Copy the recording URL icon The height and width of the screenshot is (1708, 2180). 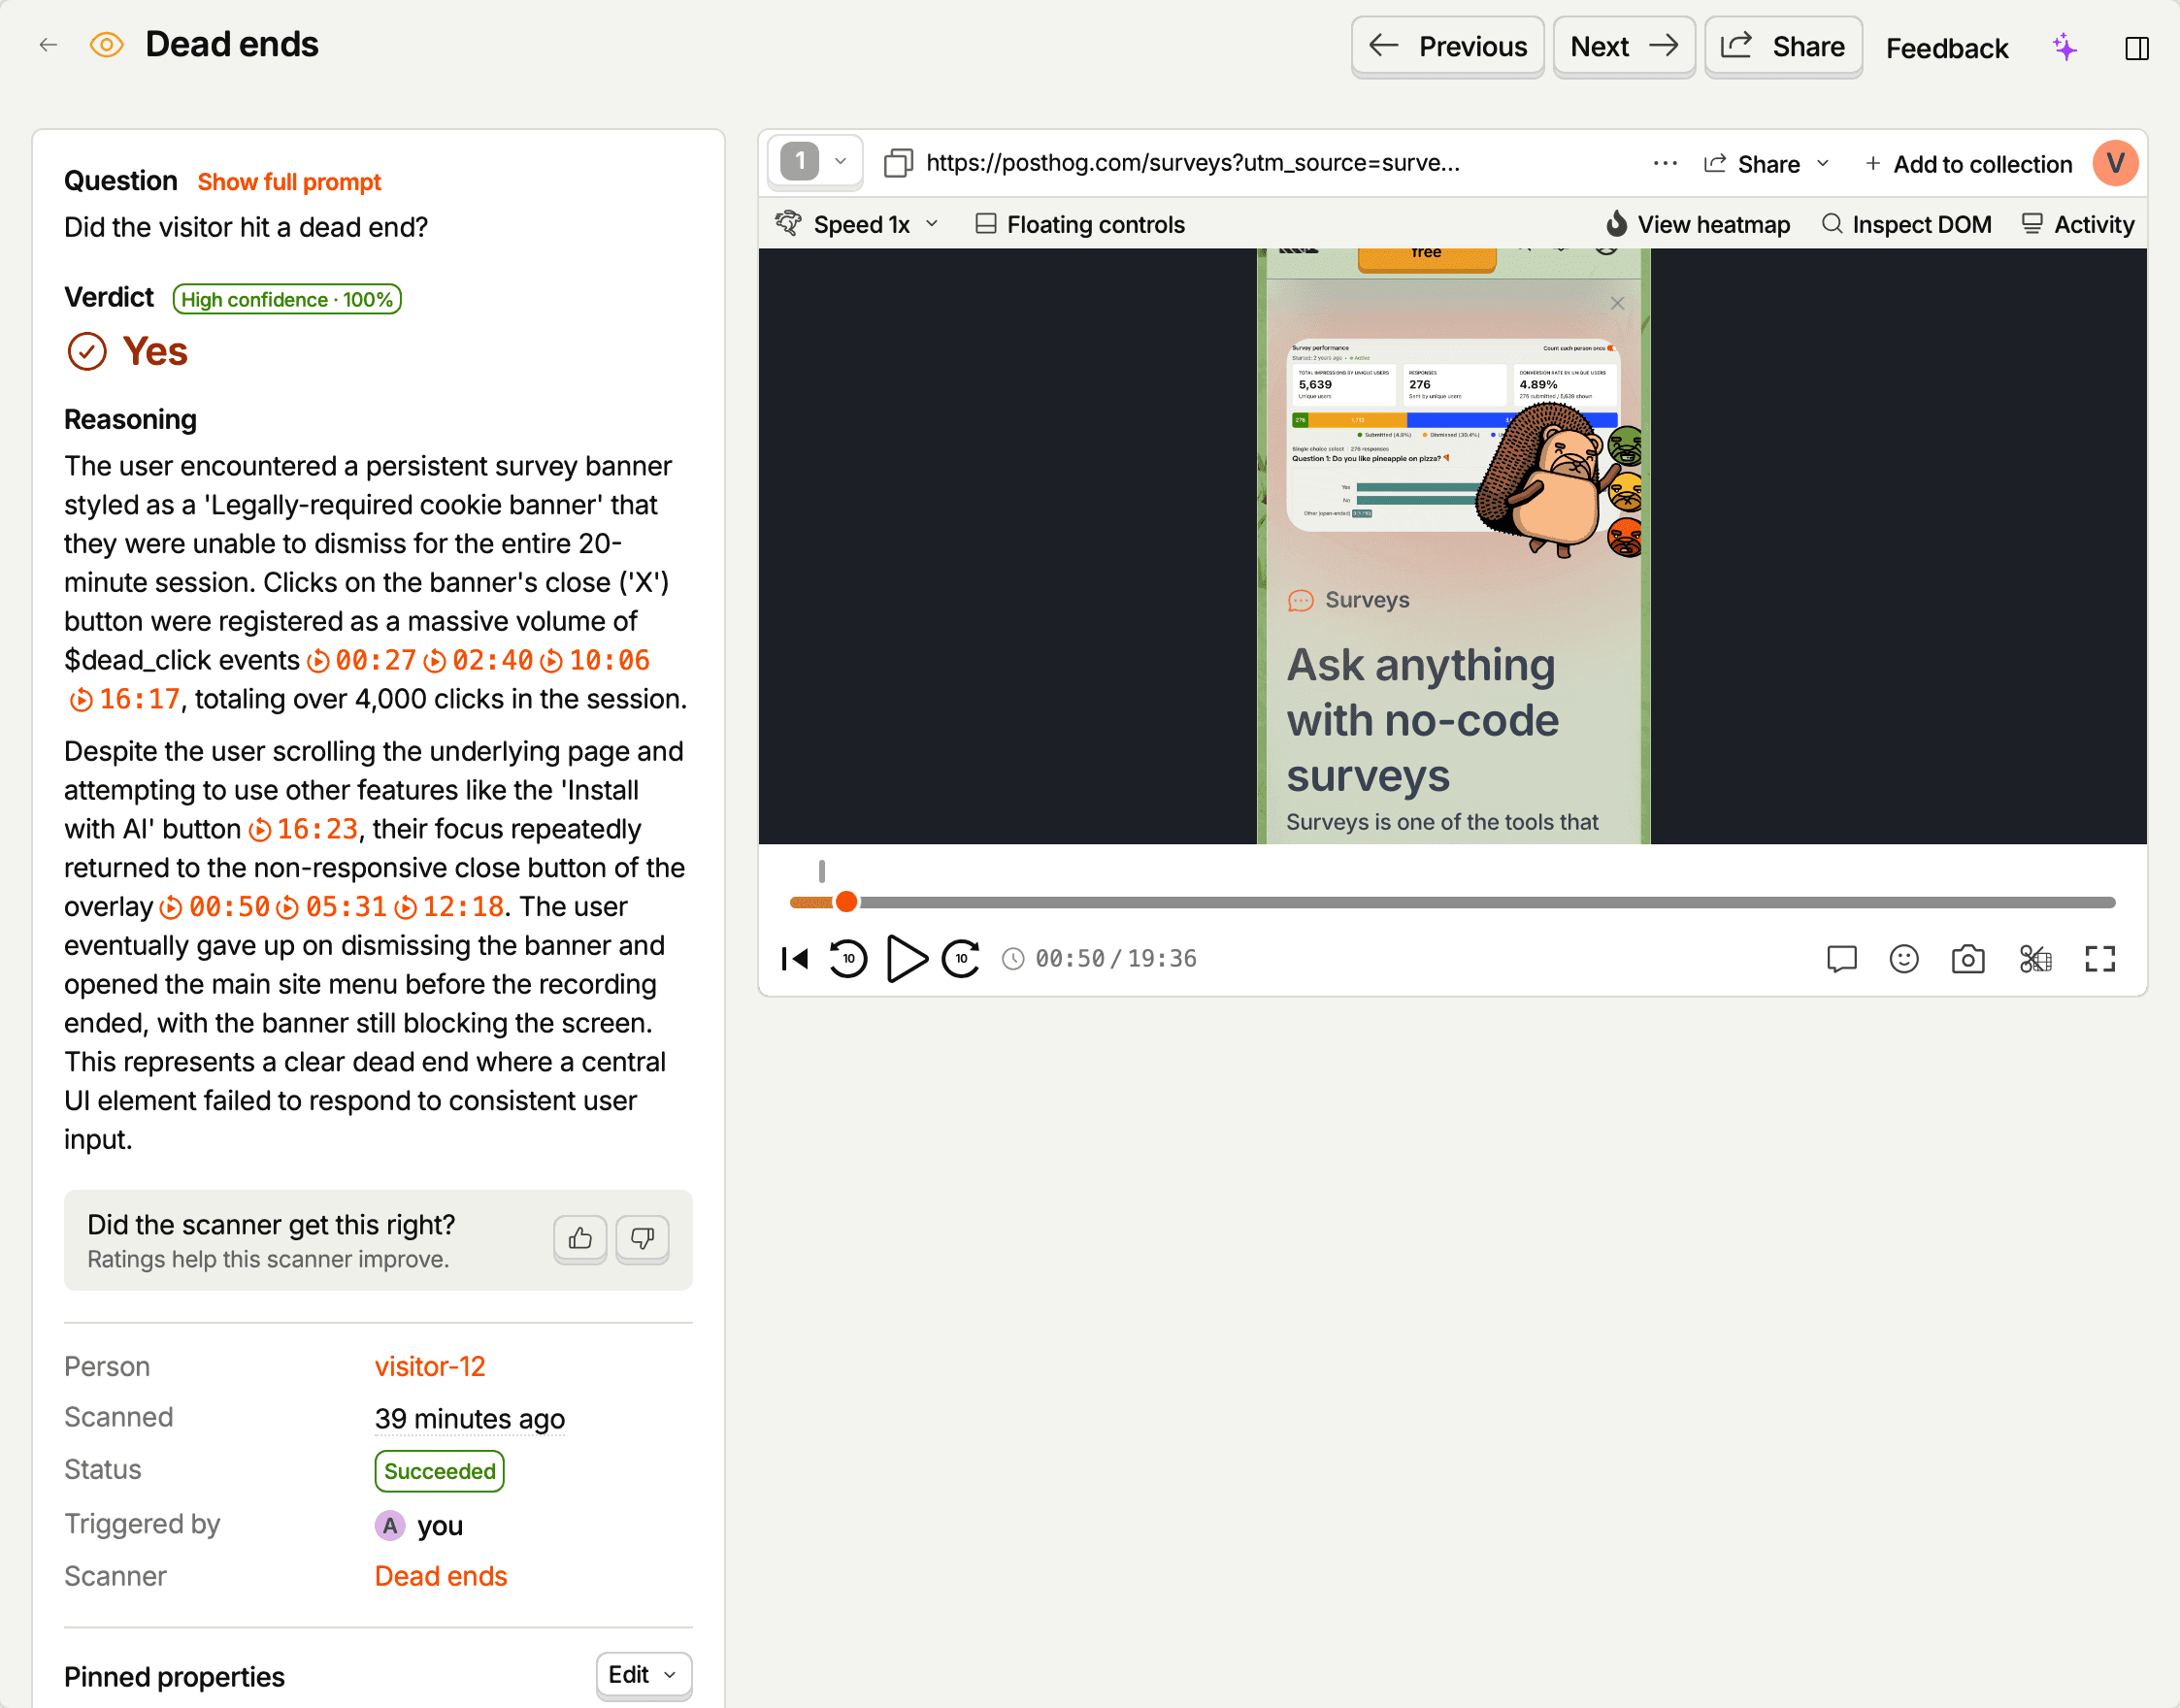pos(898,163)
